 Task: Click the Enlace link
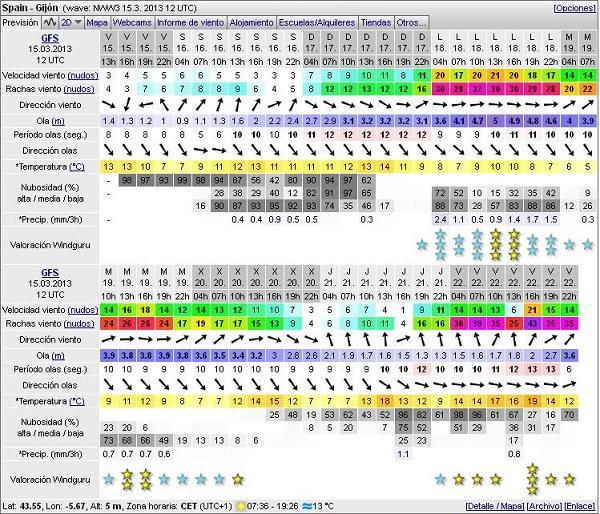tap(580, 506)
